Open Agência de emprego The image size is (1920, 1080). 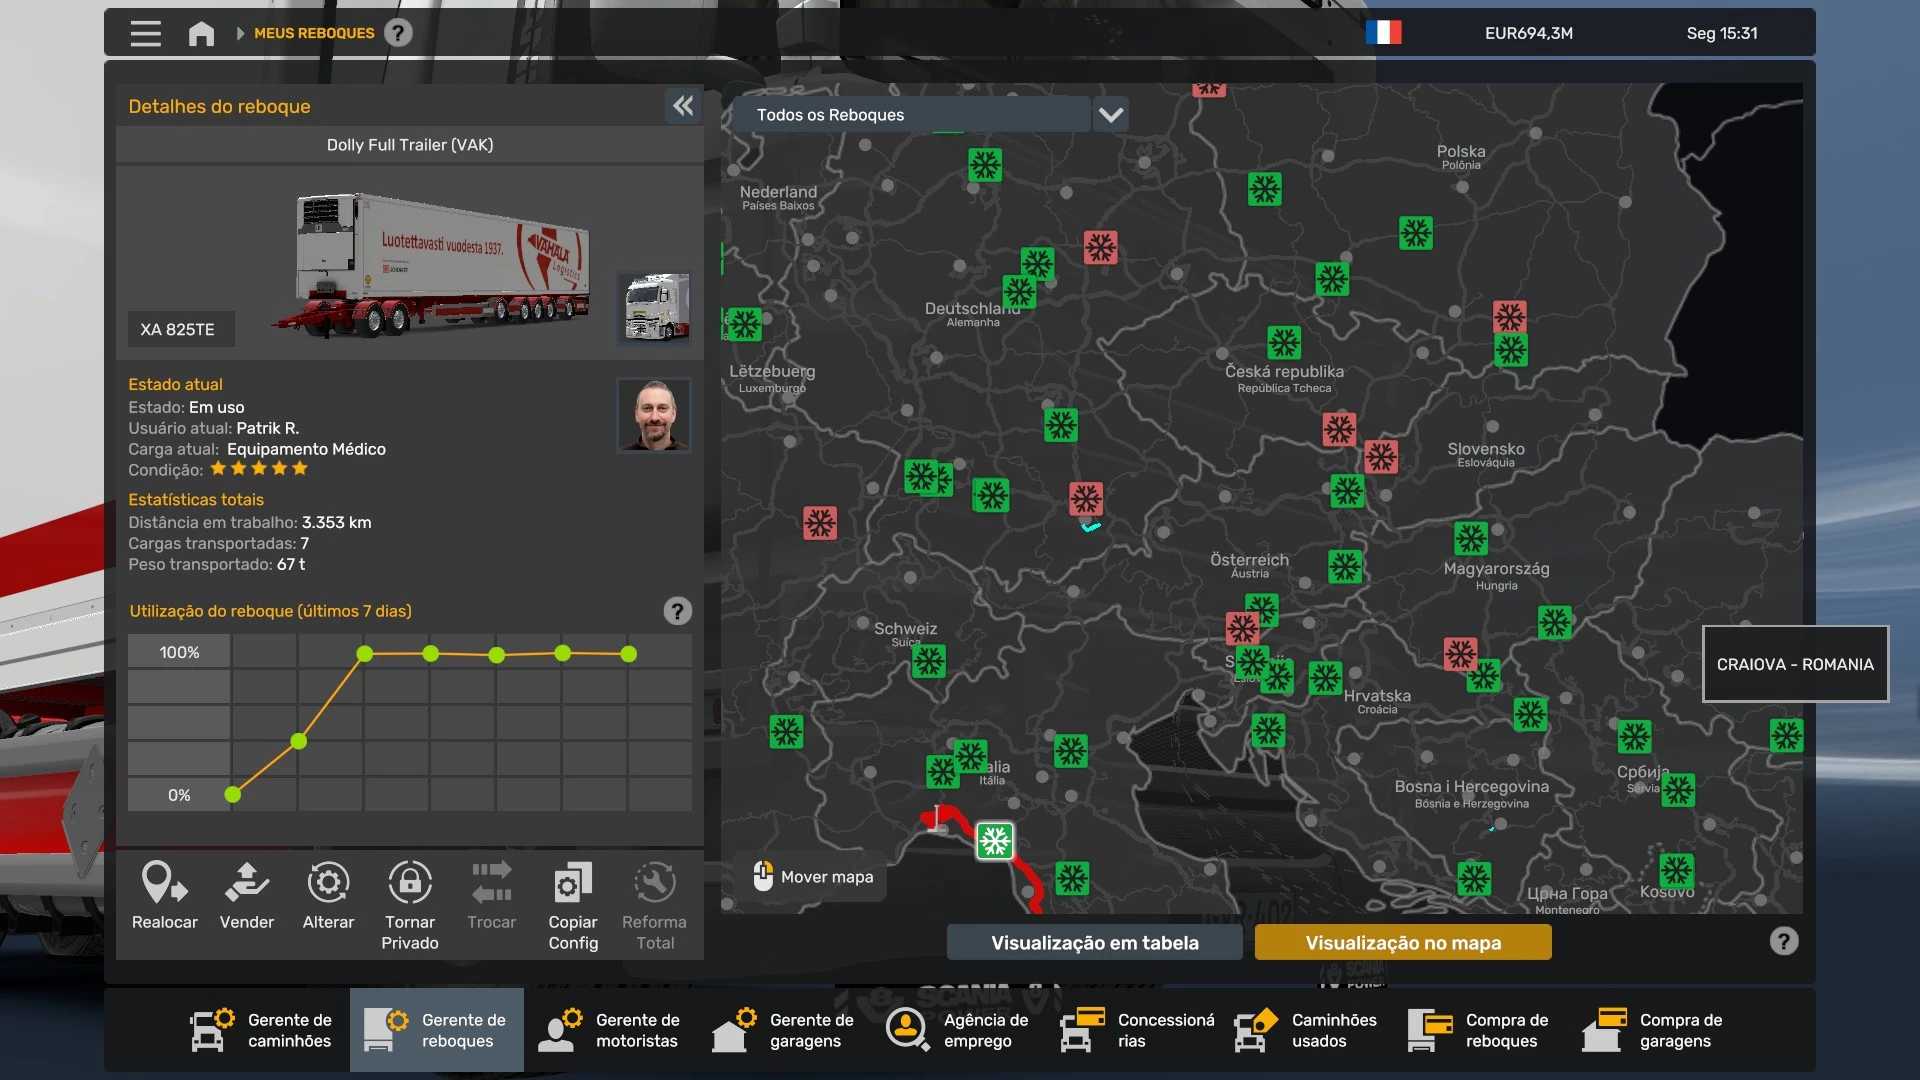click(958, 1030)
